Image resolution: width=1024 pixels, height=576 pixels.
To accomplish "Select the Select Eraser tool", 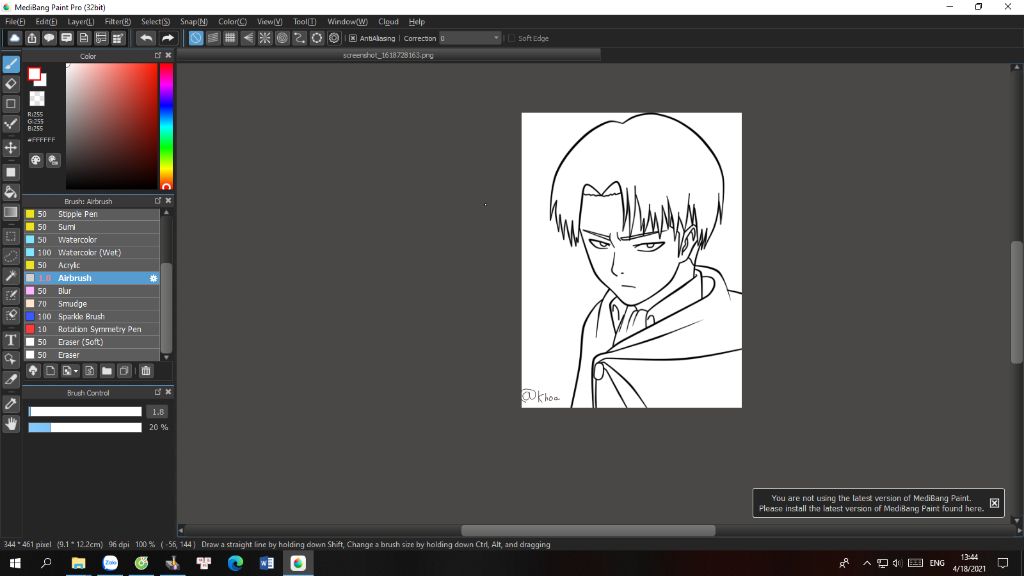I will point(11,315).
